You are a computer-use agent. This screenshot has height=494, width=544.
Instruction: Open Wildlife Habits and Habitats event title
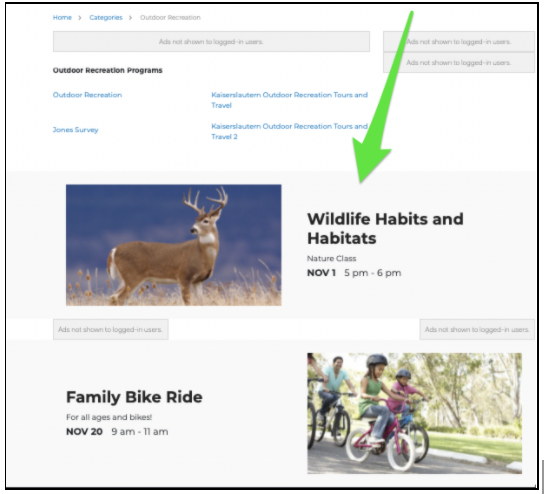pyautogui.click(x=385, y=229)
